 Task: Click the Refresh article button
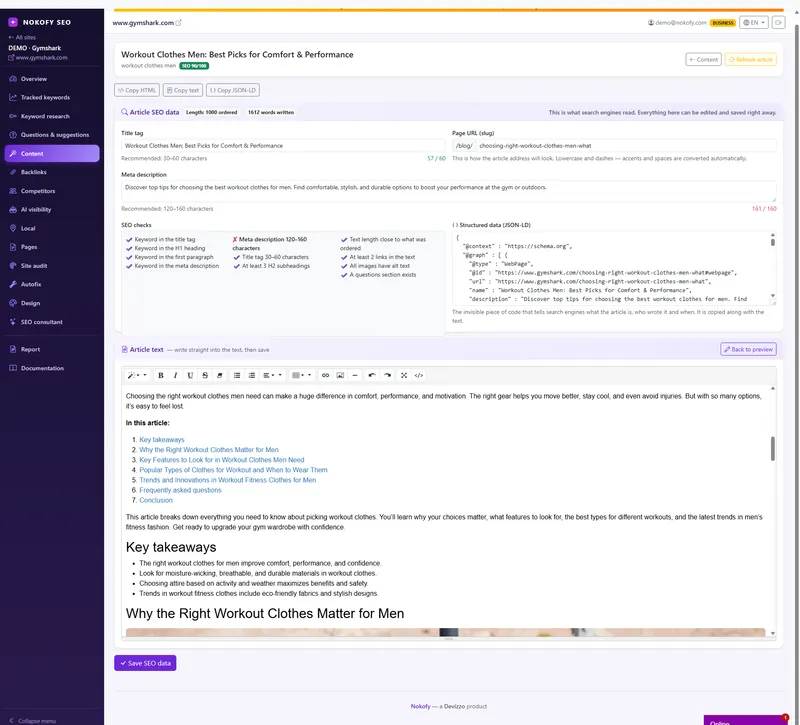[x=751, y=60]
